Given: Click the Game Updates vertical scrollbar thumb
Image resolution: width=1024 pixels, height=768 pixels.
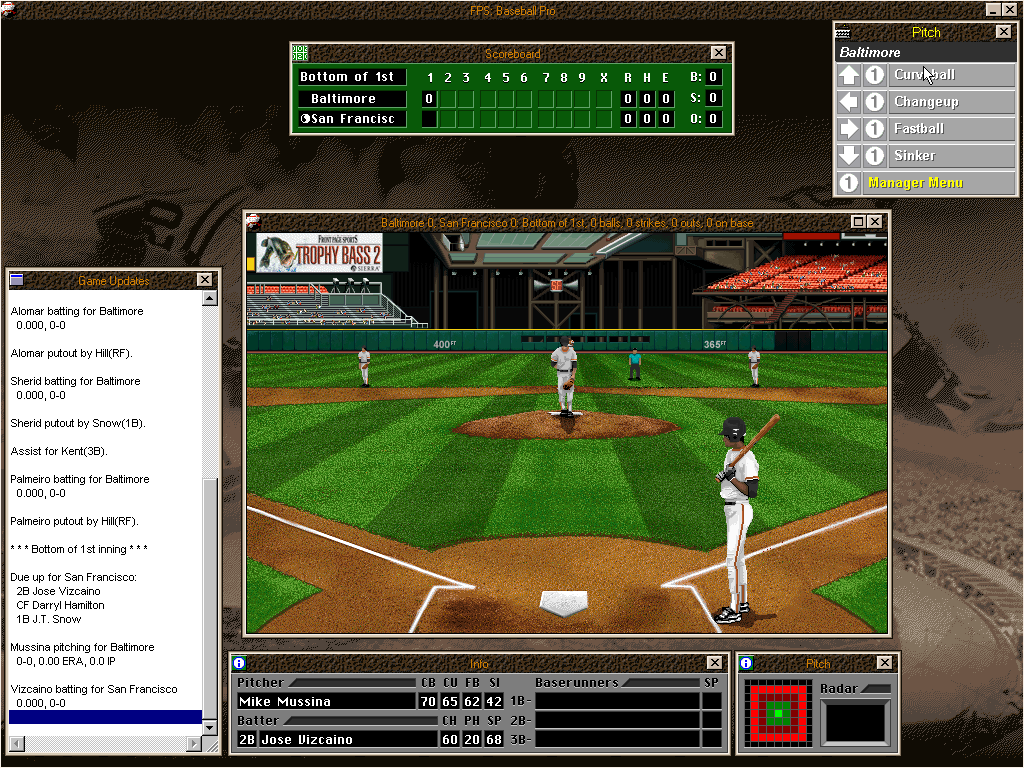Looking at the screenshot, I should coord(210,599).
